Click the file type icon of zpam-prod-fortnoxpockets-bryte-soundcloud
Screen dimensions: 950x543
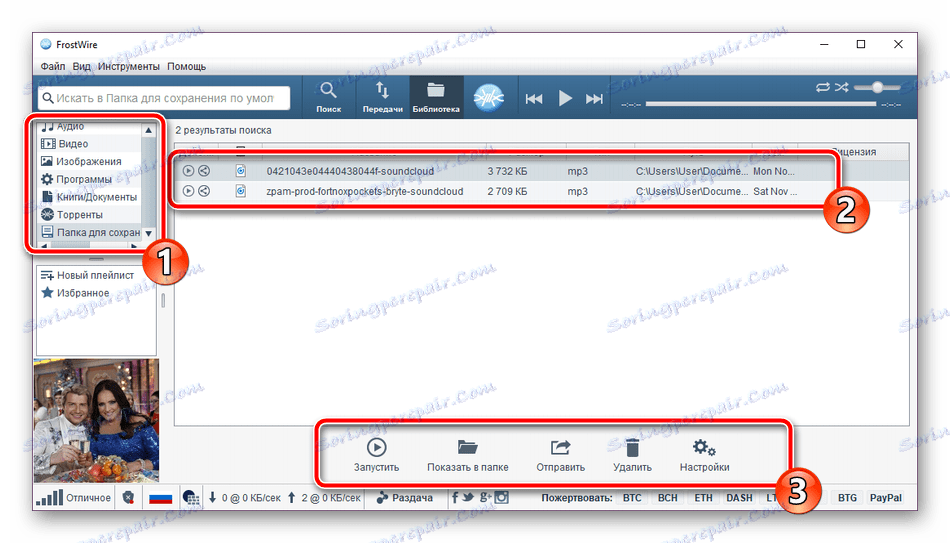pos(241,191)
